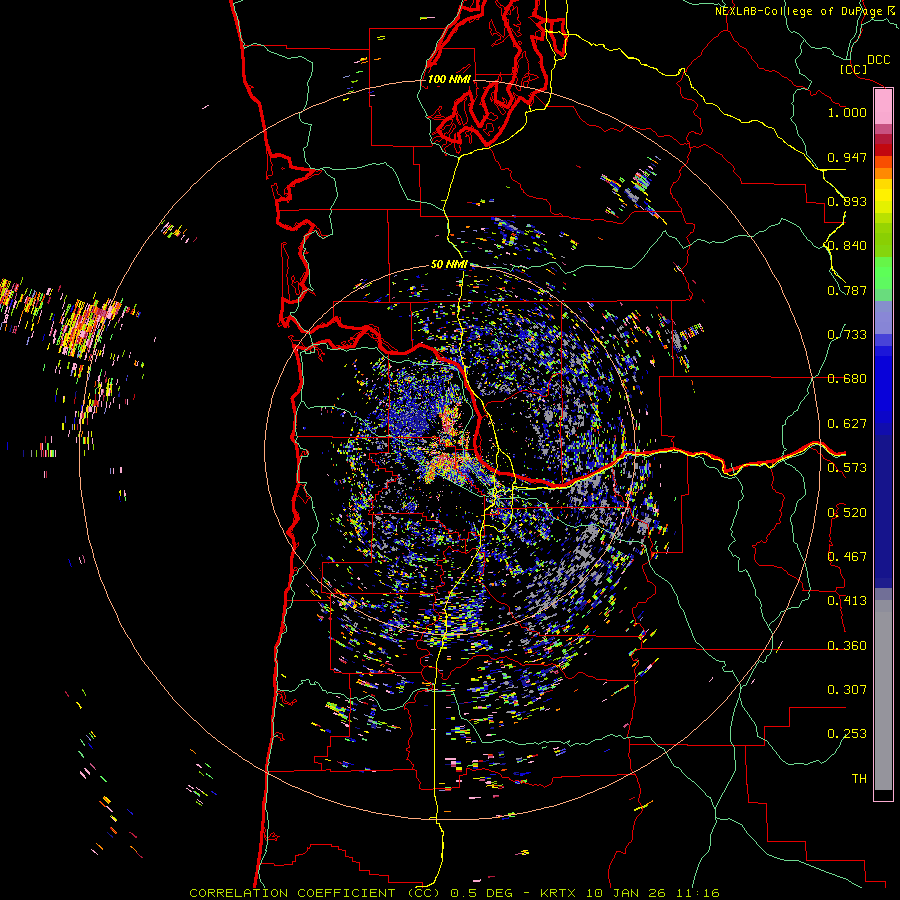Select the 0.573 scale value
Screen dimensions: 900x900
click(847, 468)
